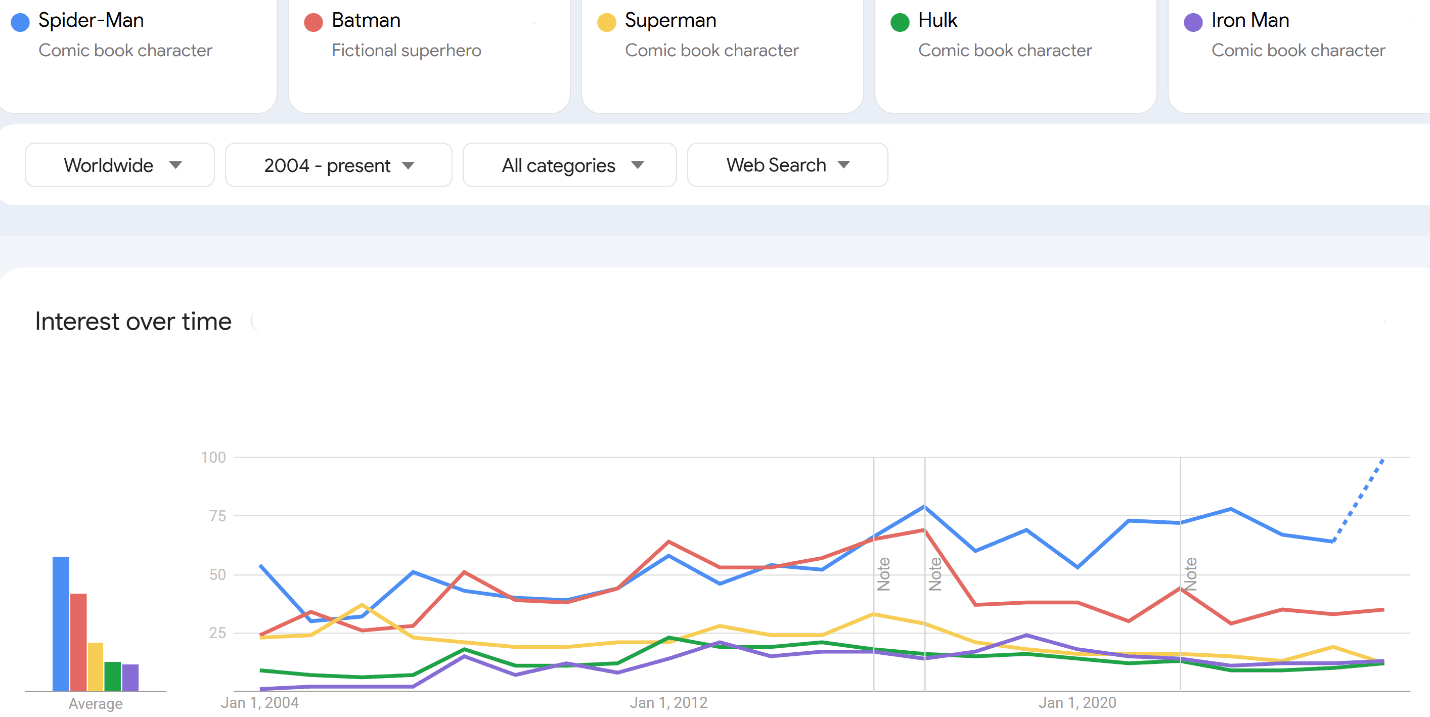The height and width of the screenshot is (717, 1430).
Task: Open the 2004 - present time range dropdown
Action: point(339,165)
